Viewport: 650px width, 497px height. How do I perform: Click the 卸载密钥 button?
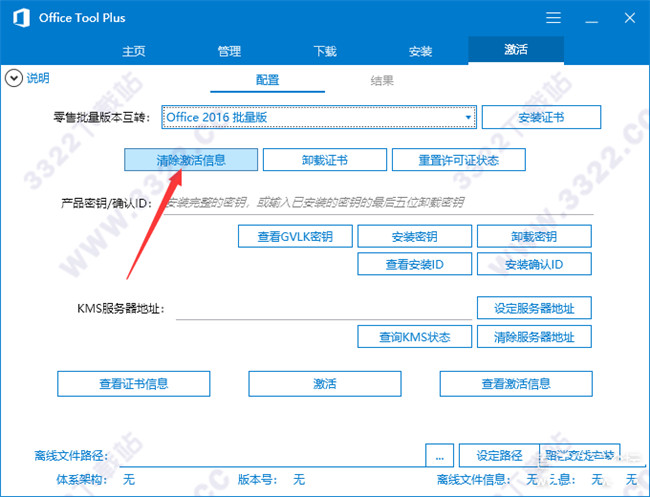(534, 236)
